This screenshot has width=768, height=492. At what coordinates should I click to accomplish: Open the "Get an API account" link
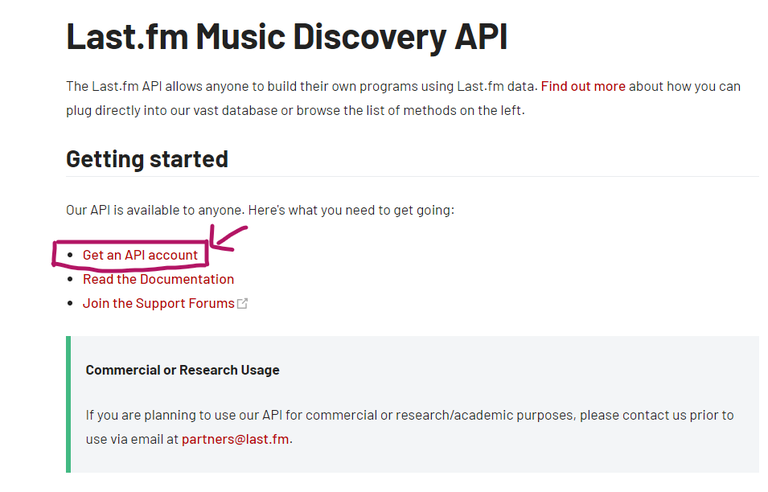click(x=140, y=255)
